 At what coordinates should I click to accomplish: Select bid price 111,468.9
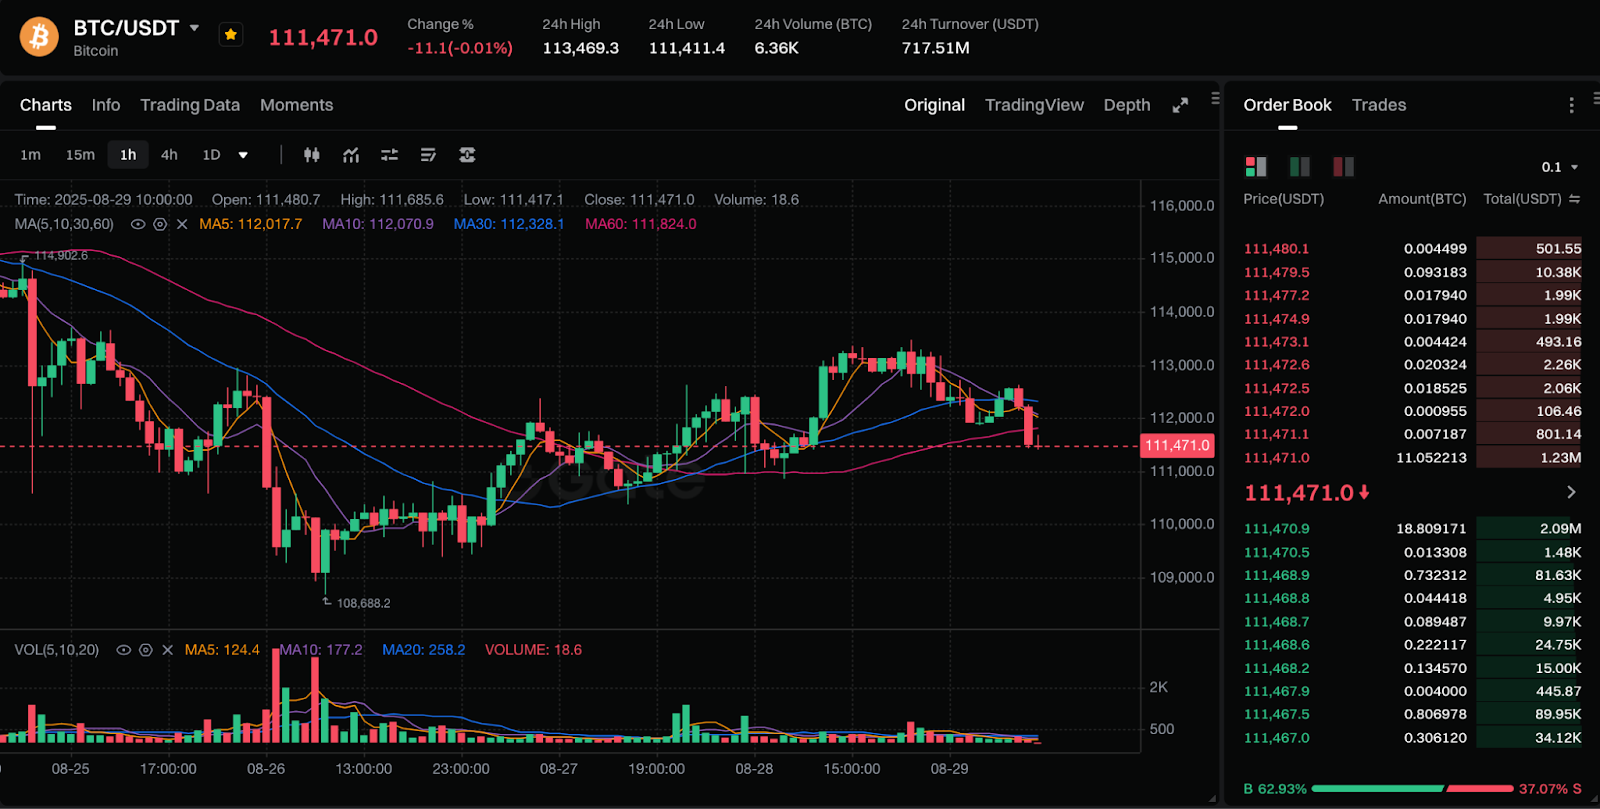click(x=1276, y=575)
